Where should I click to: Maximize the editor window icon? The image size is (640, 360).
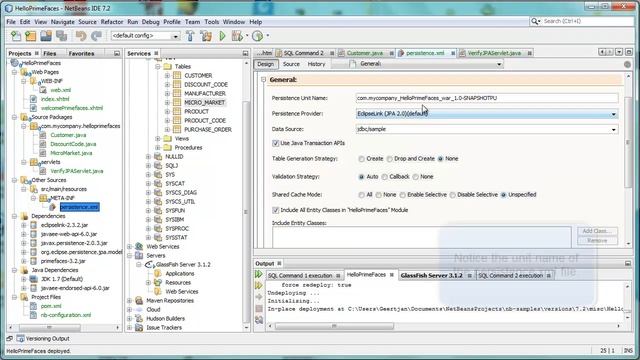[x=629, y=52]
